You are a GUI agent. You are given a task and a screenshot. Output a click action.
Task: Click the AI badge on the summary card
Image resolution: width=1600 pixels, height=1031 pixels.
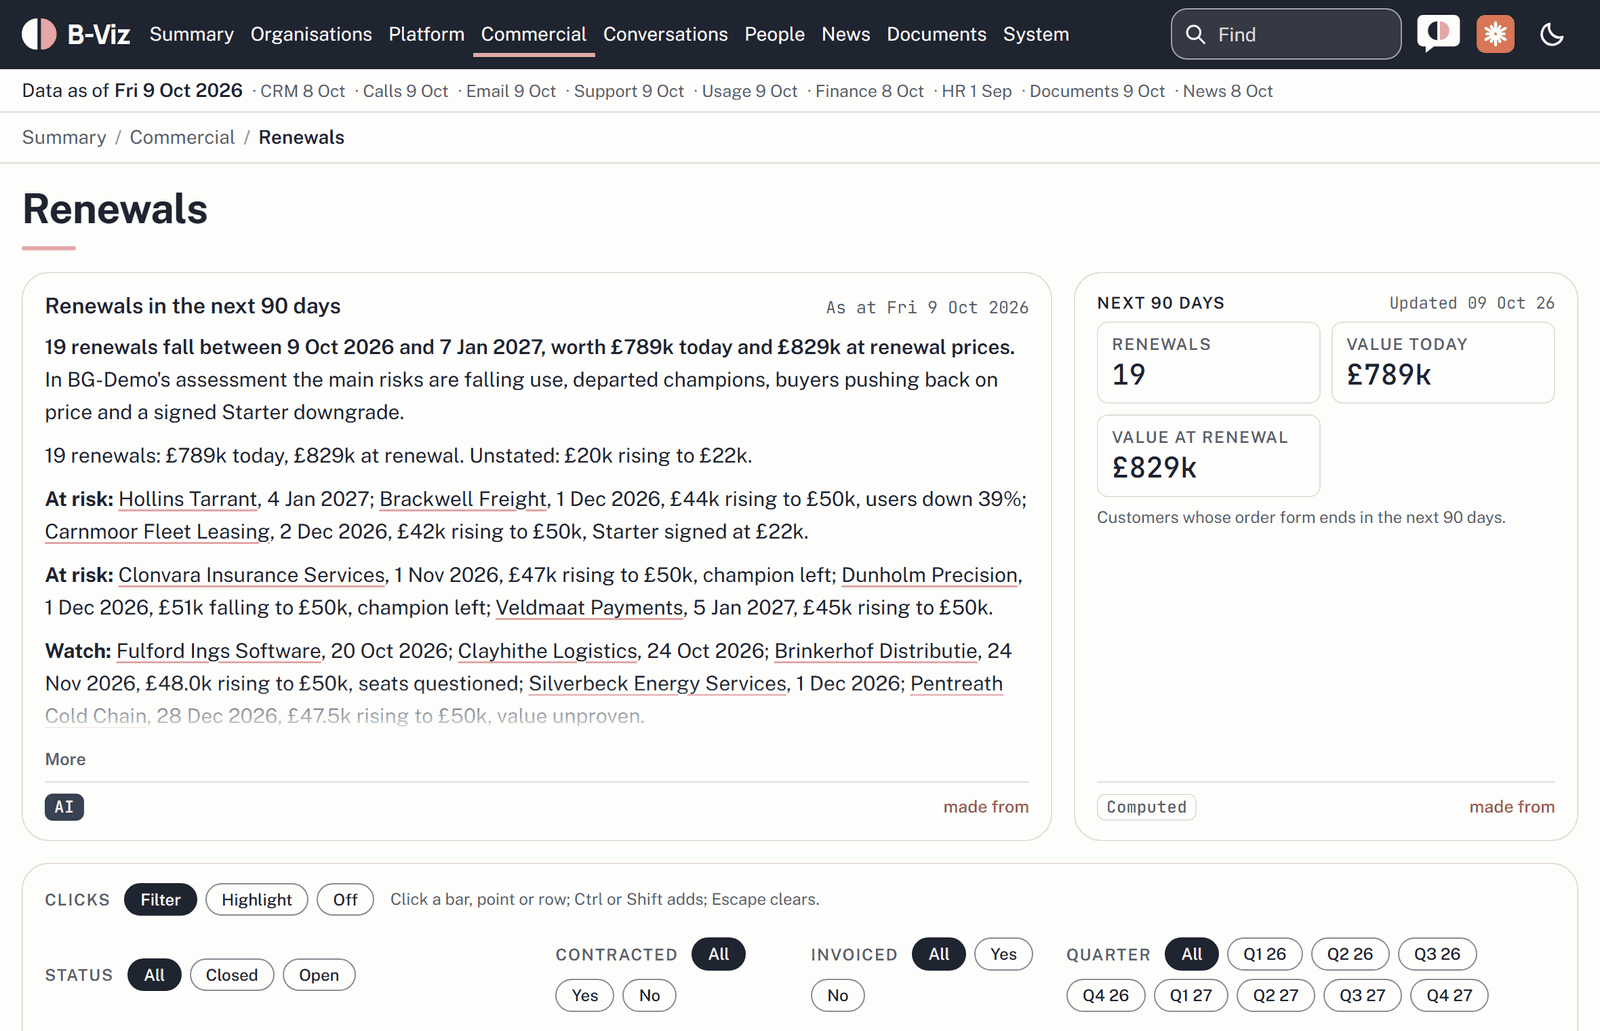click(64, 807)
